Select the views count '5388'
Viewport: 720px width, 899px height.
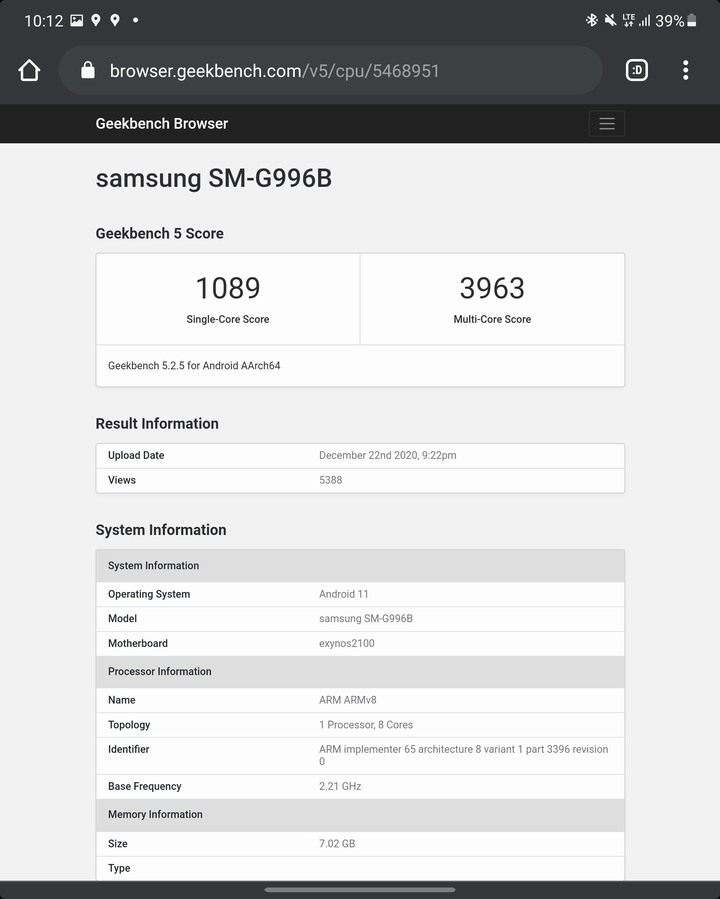pos(331,480)
